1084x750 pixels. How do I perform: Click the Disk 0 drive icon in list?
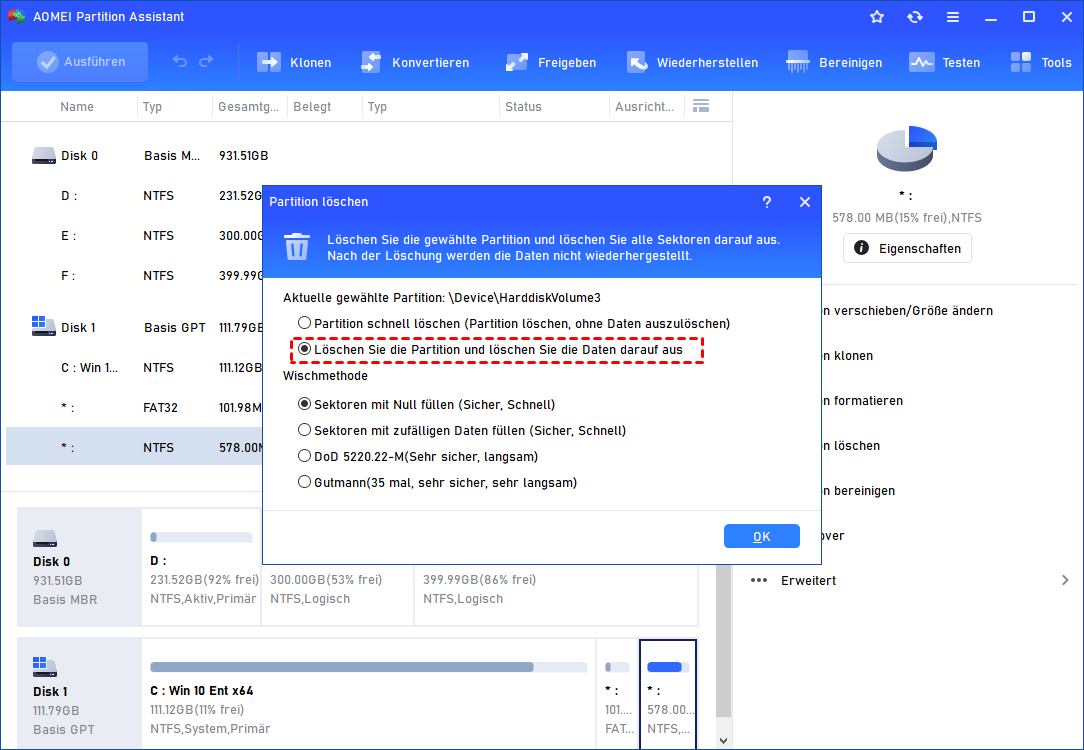coord(44,156)
